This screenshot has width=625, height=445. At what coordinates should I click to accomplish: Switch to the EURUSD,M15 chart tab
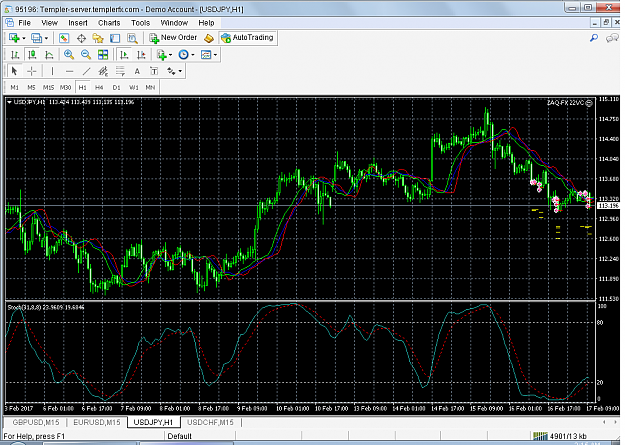pos(96,422)
